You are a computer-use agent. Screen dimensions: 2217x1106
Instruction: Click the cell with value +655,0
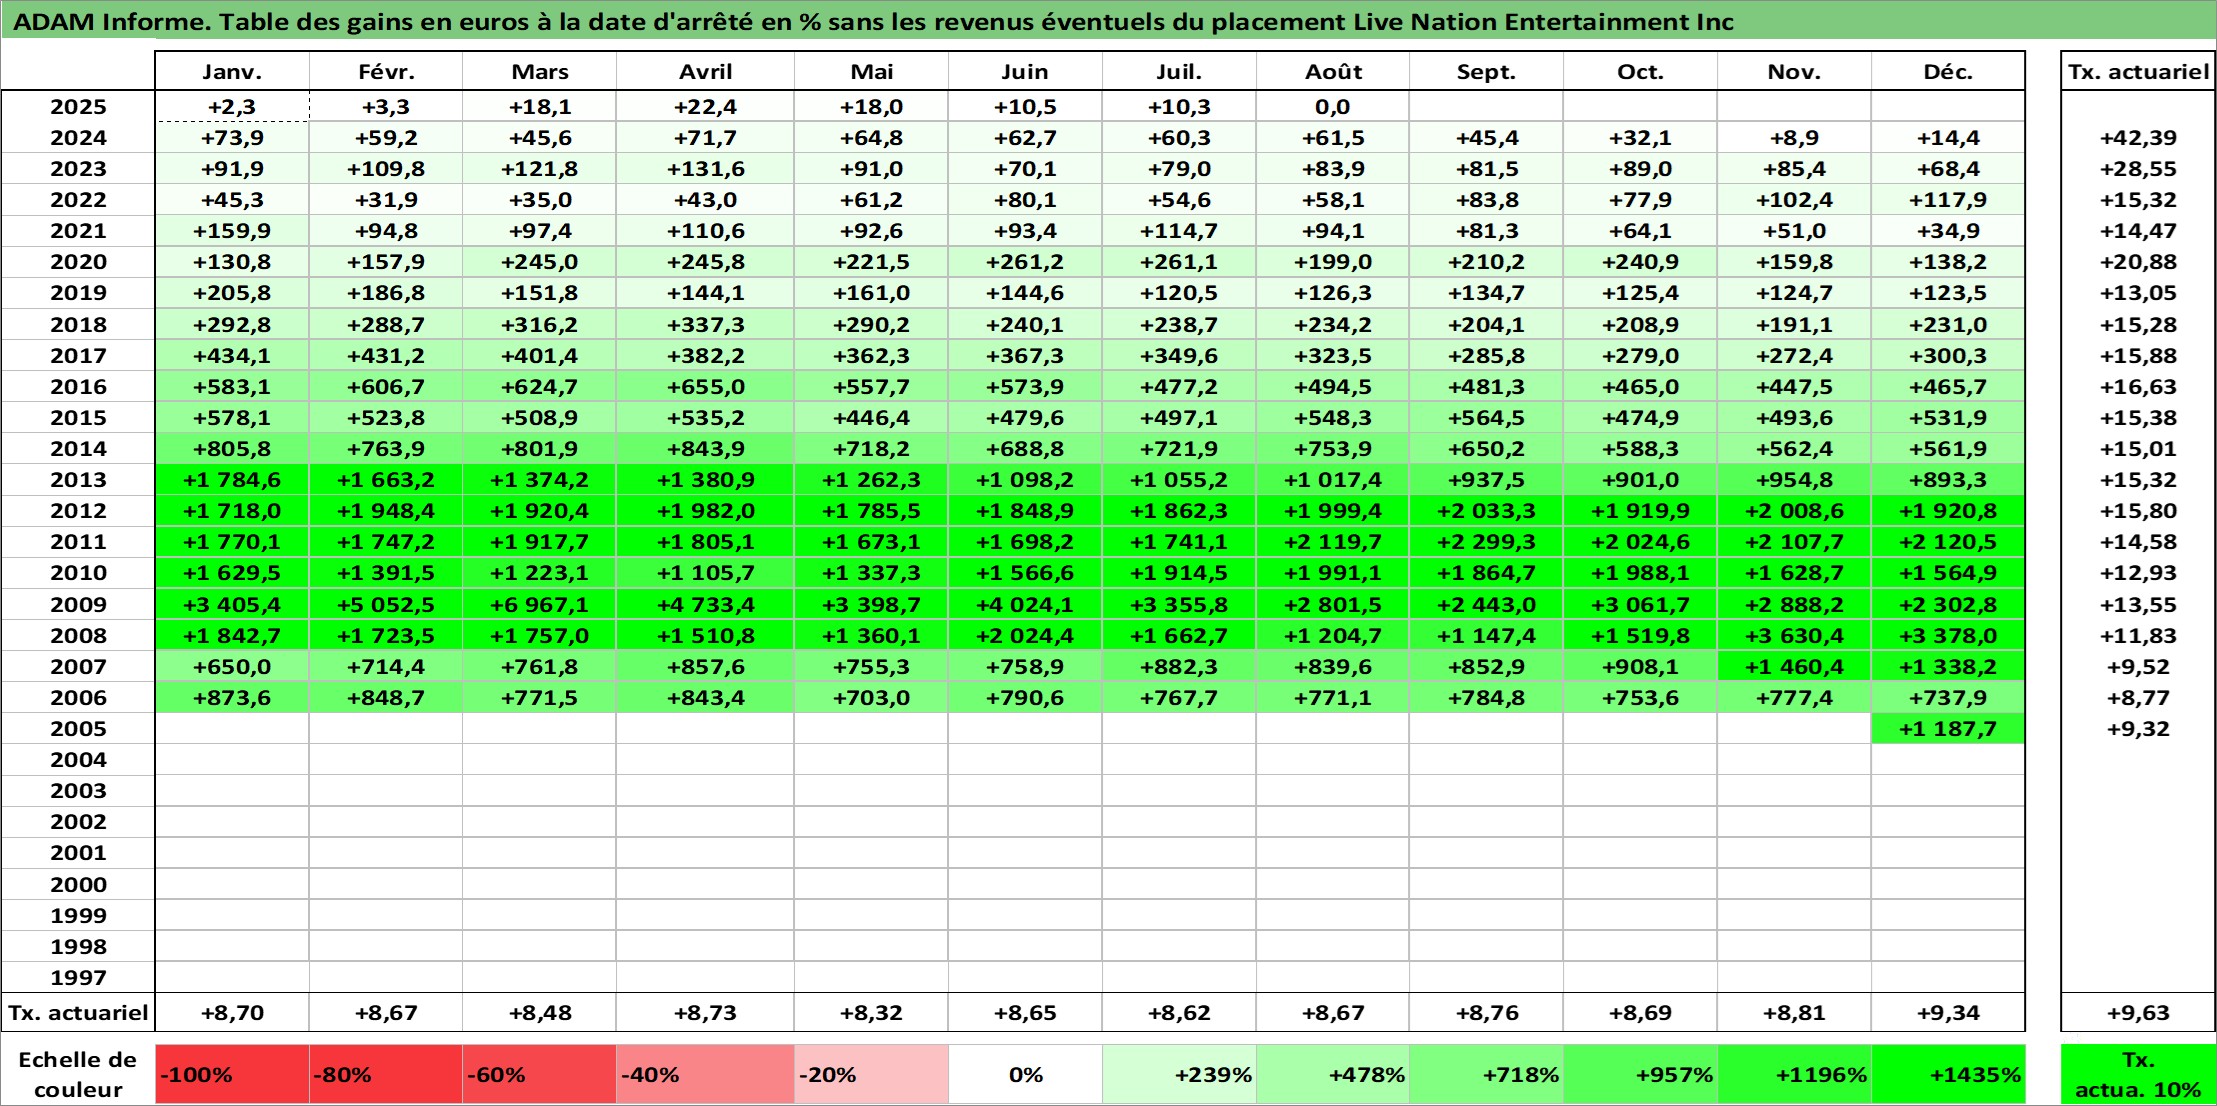click(705, 387)
